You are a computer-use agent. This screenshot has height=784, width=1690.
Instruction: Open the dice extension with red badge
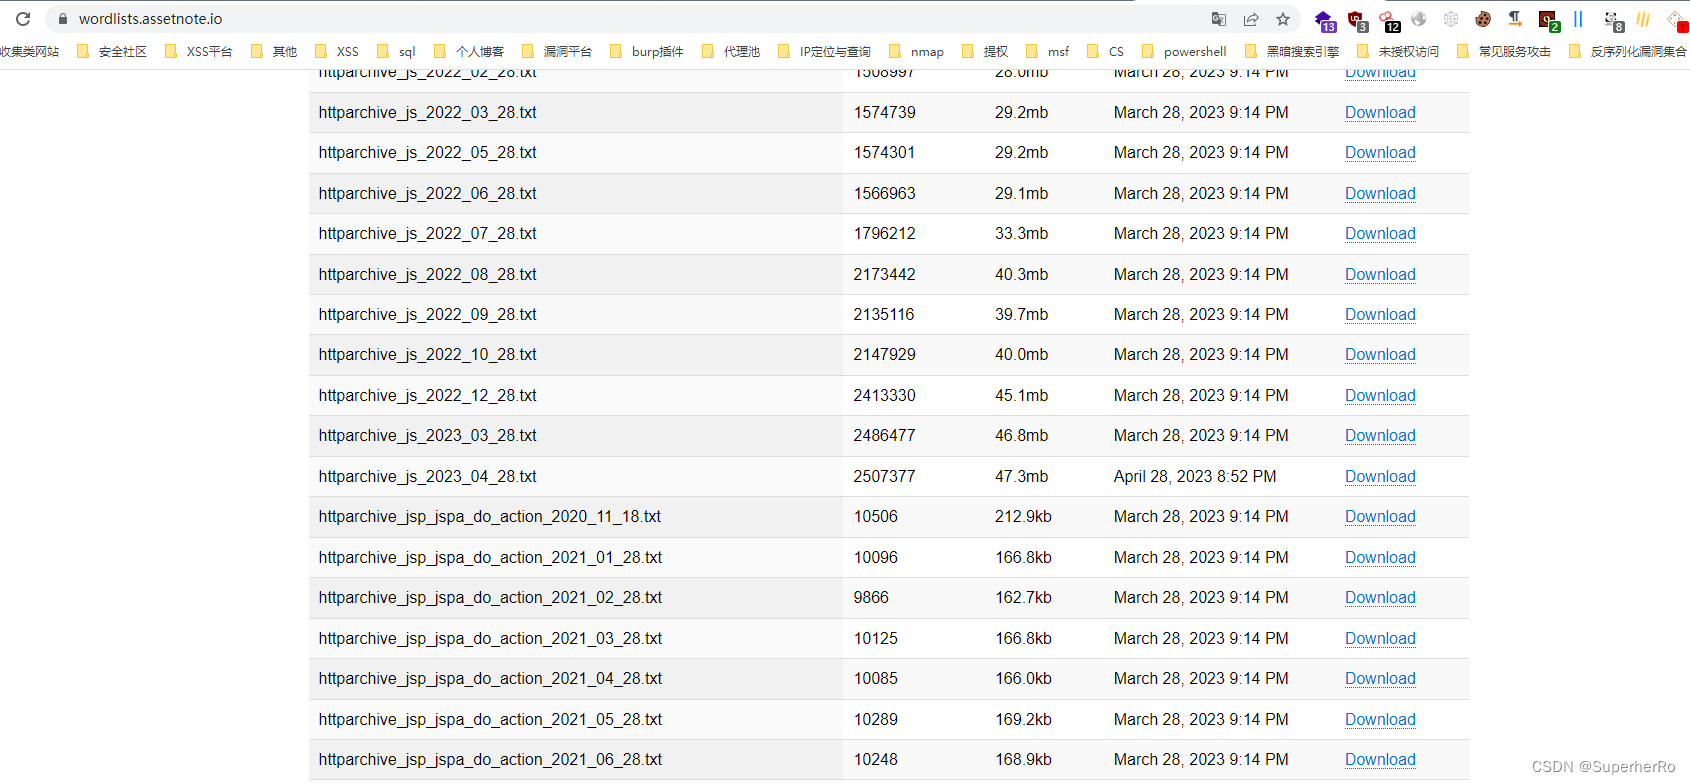1677,20
